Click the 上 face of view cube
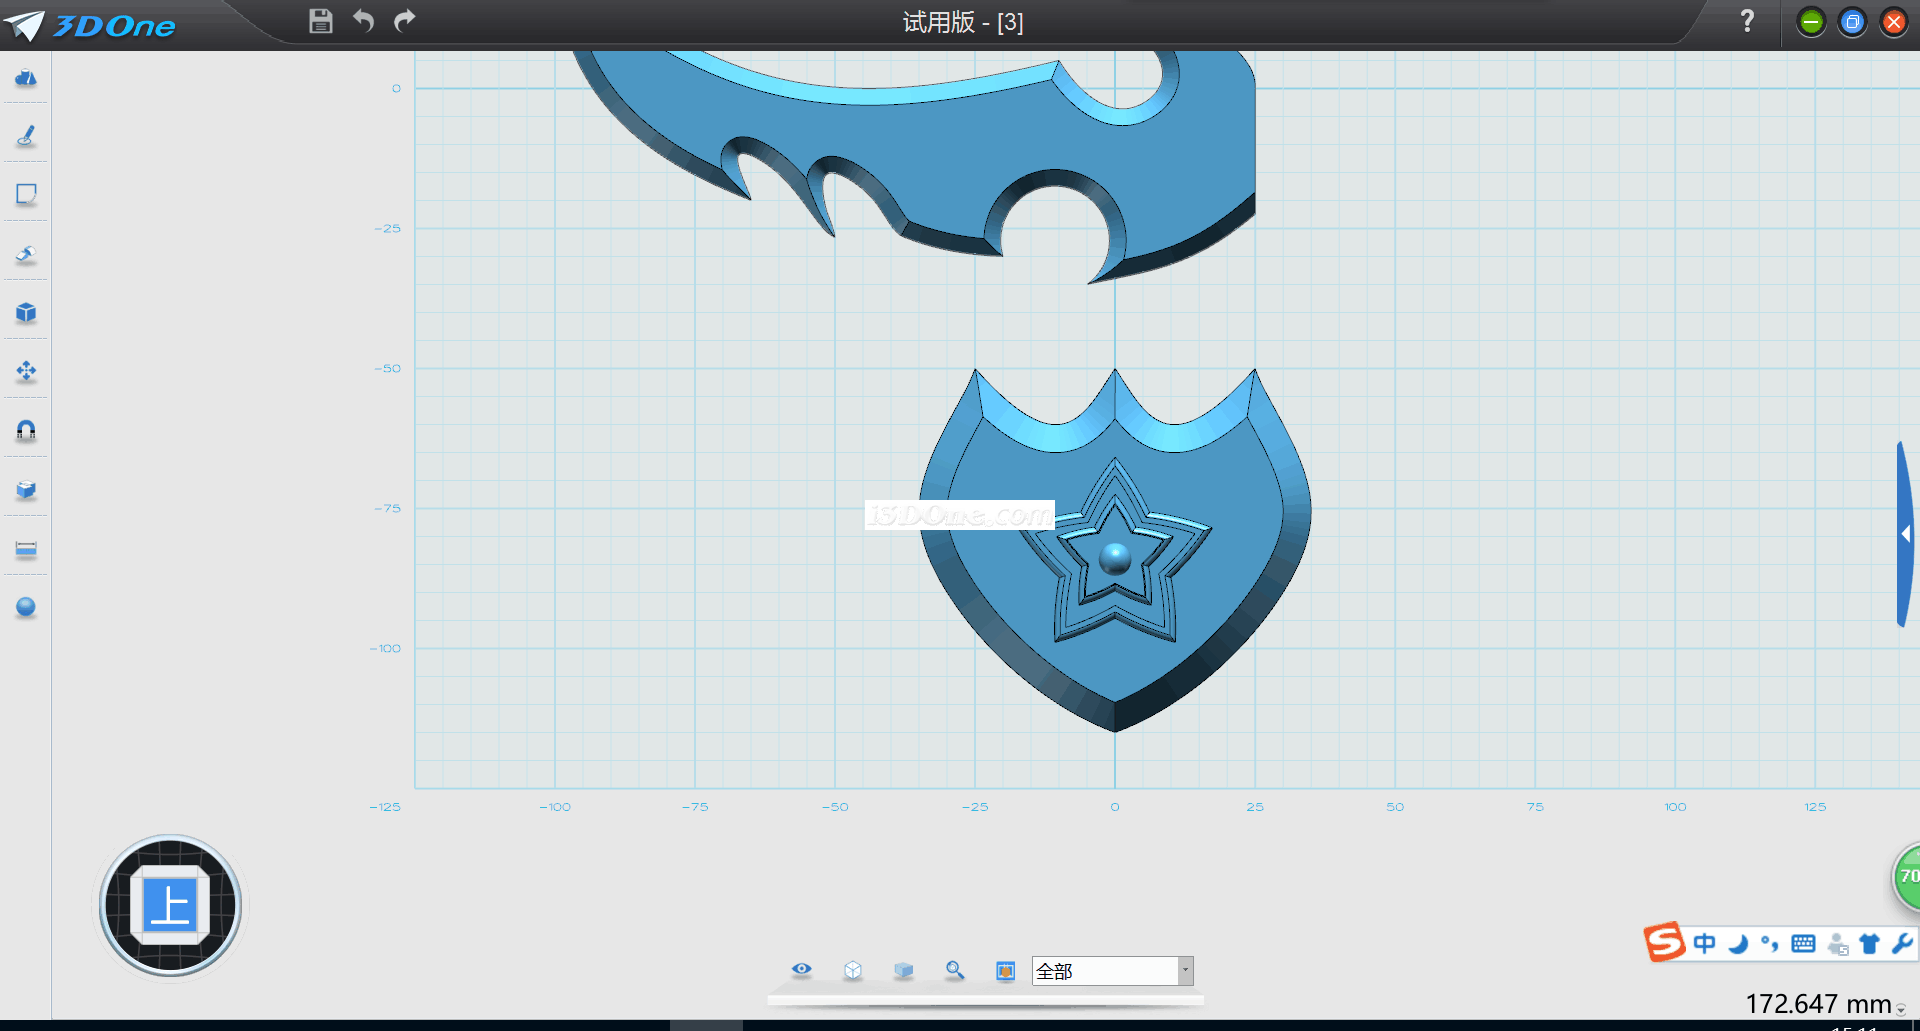Screen dimensions: 1920x1031 170,906
